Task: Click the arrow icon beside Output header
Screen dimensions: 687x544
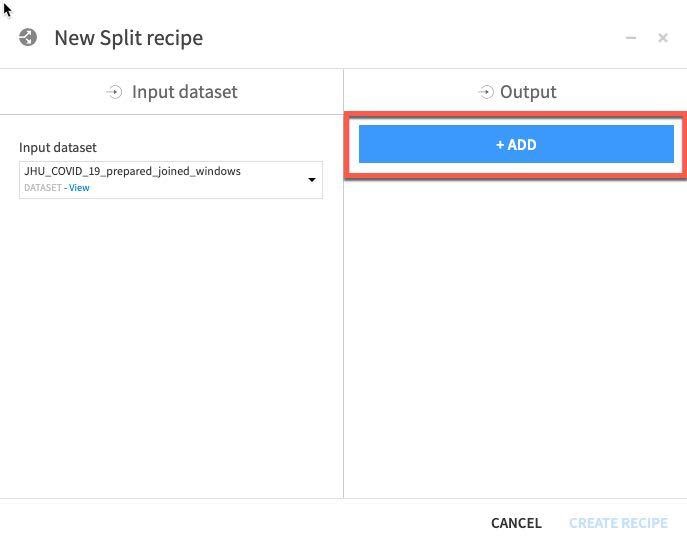Action: coord(486,92)
